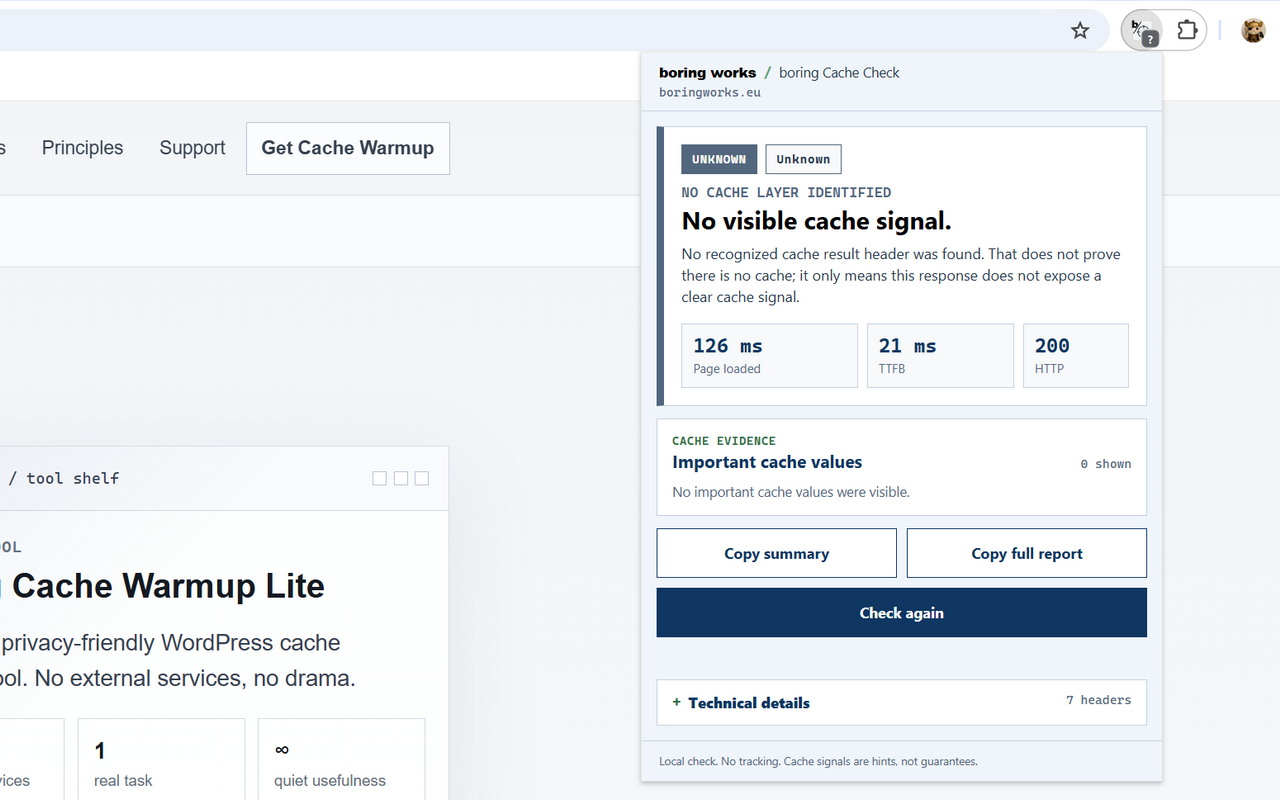Screen dimensions: 1280x800
Task: Click the boring works brand name
Action: [708, 72]
